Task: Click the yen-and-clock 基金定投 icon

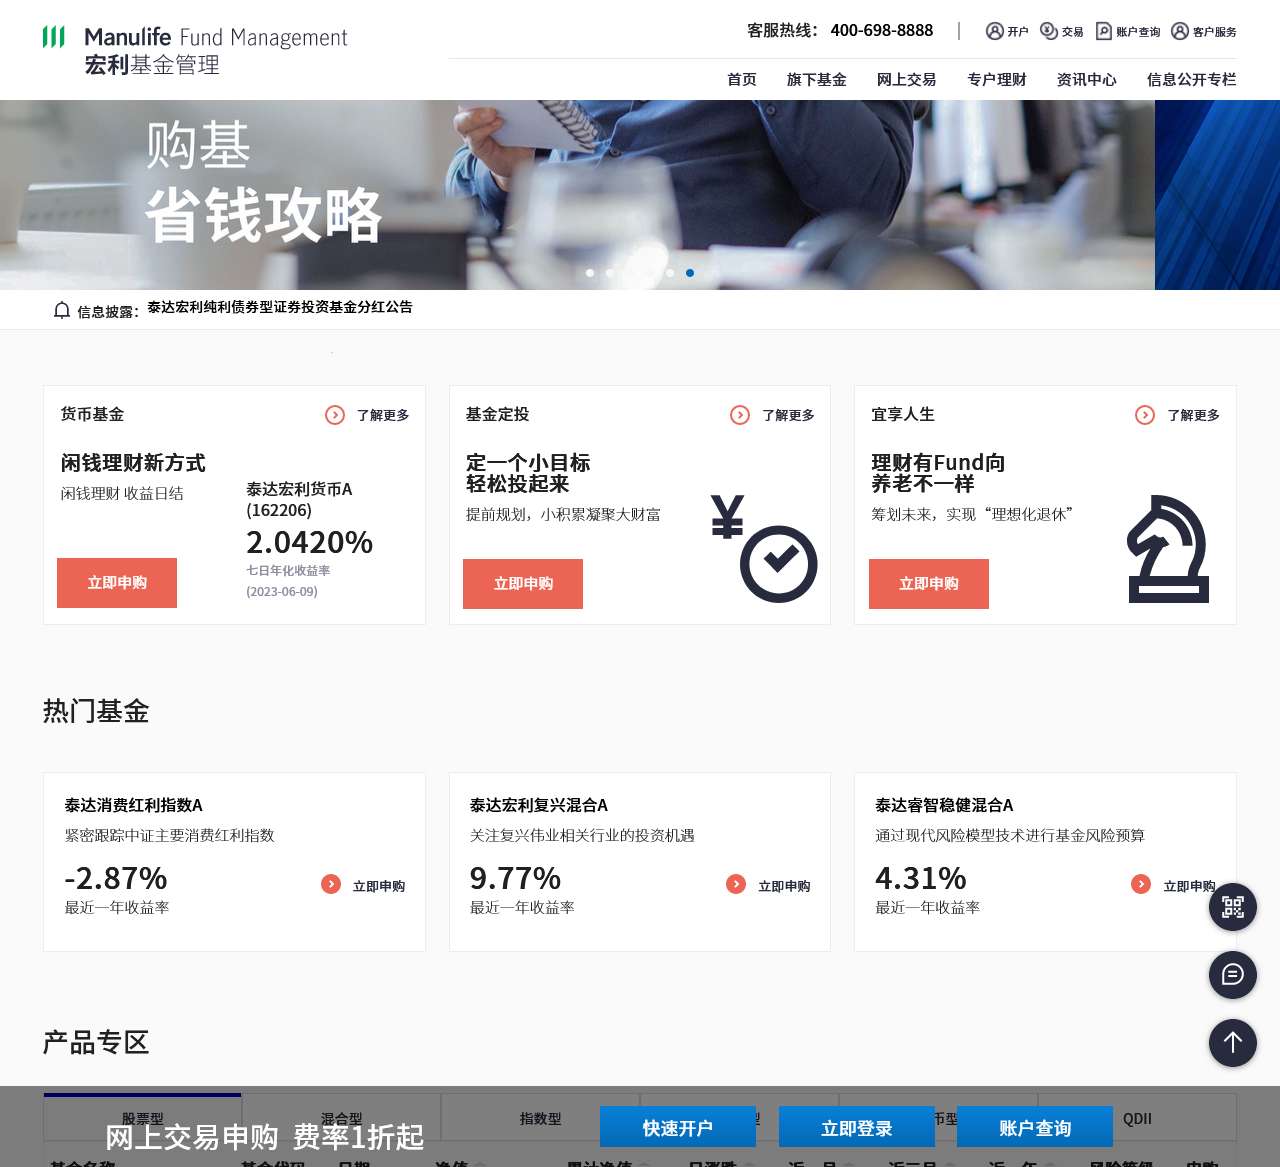Action: point(764,549)
